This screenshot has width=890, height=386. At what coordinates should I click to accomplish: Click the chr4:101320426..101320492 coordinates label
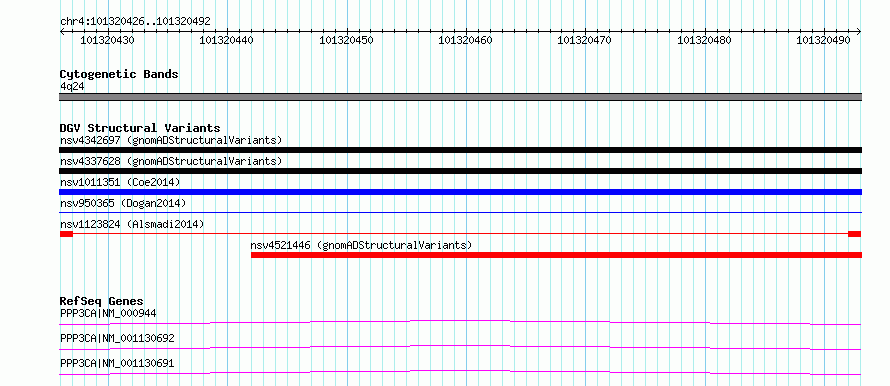coord(135,22)
